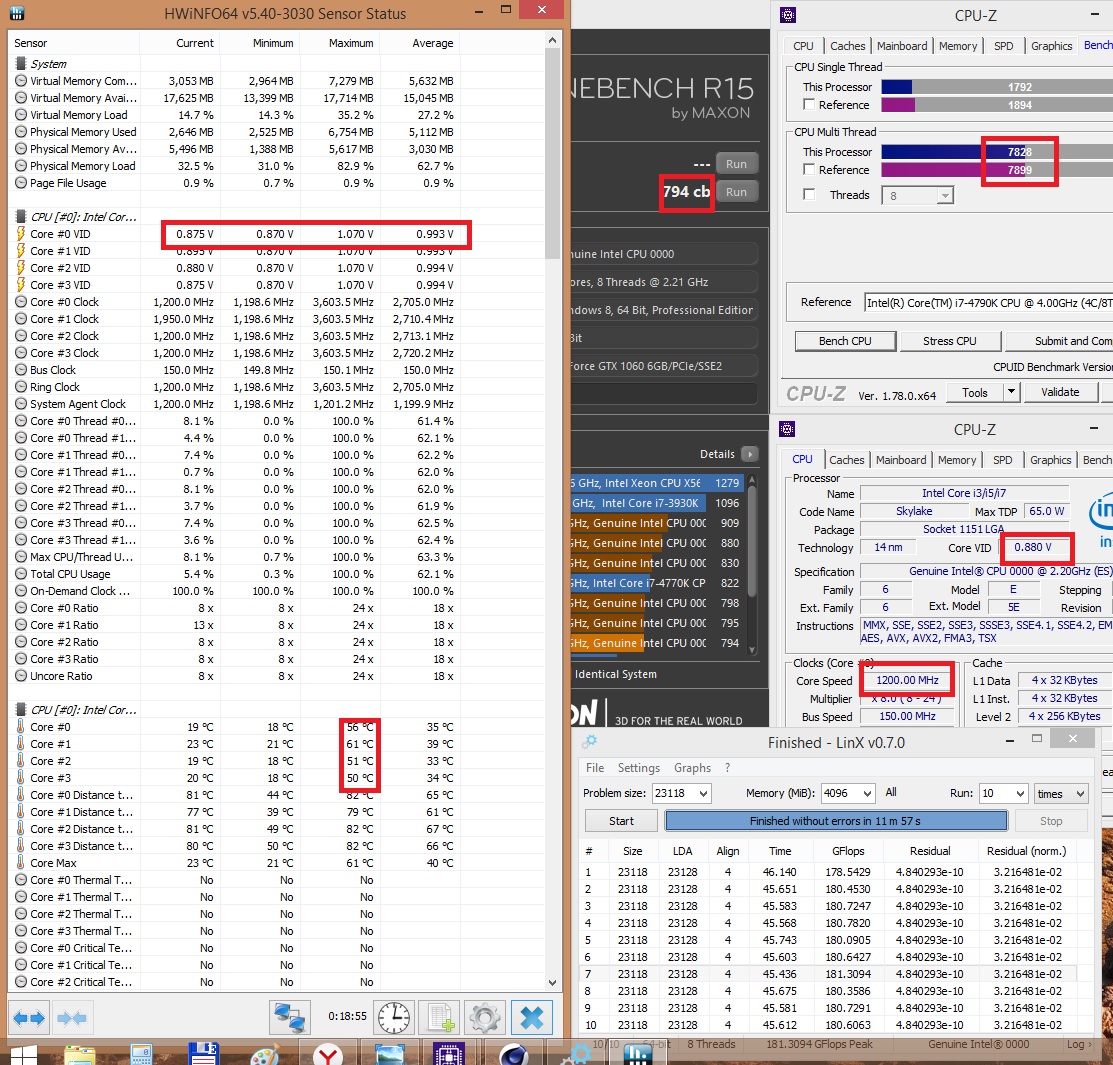This screenshot has height=1065, width=1113.
Task: Click Average column header in HWiNFO
Action: click(x=432, y=43)
